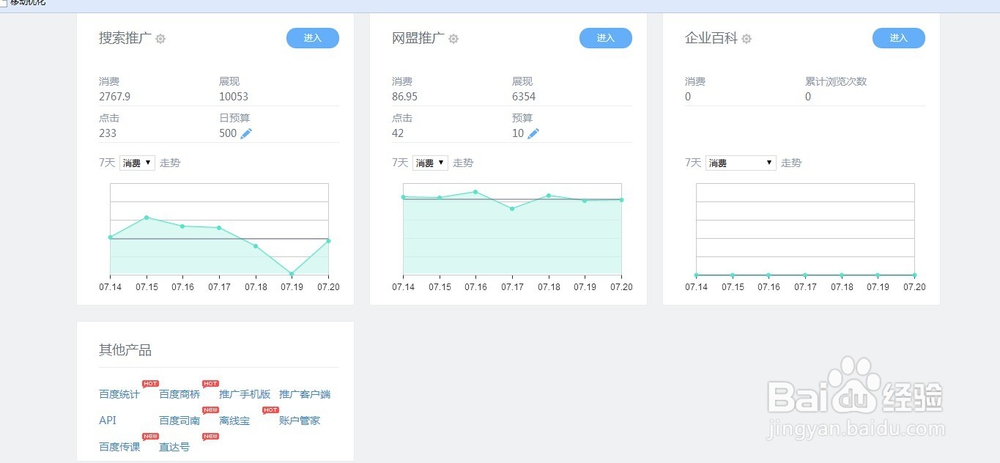Edit 日预算 500 with pencil icon

246,133
